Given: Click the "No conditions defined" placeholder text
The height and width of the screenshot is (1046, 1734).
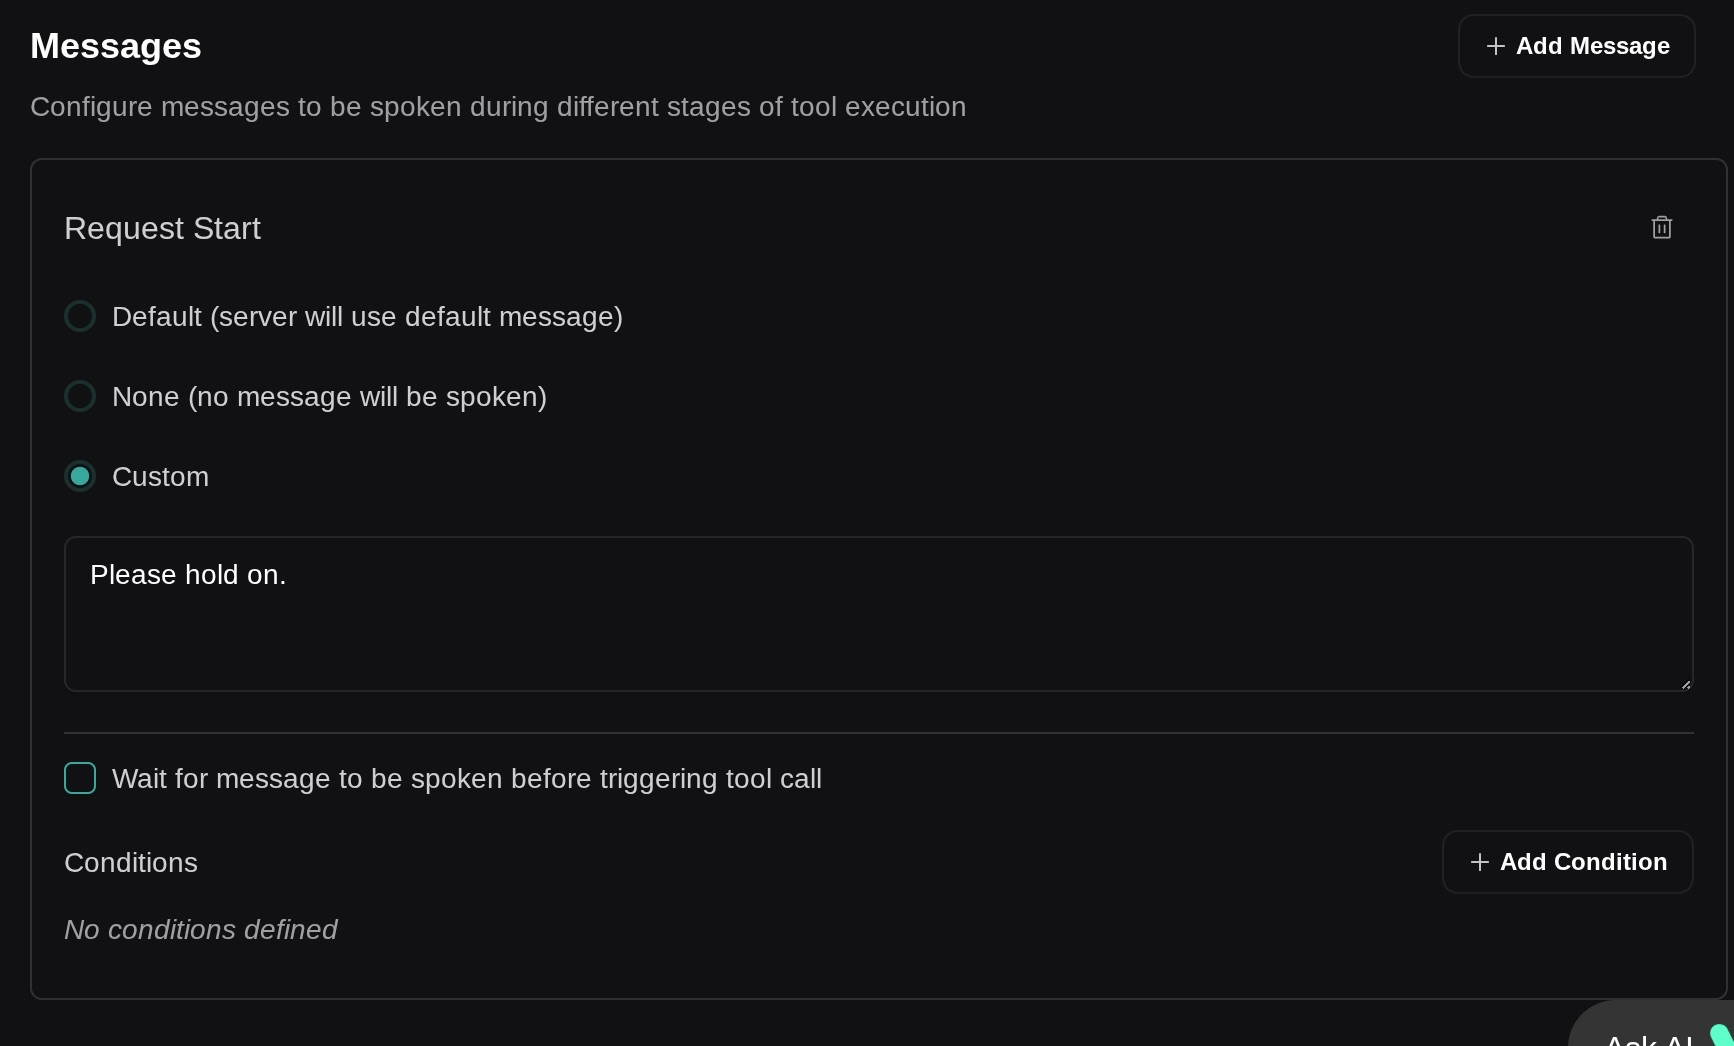Looking at the screenshot, I should [200, 930].
